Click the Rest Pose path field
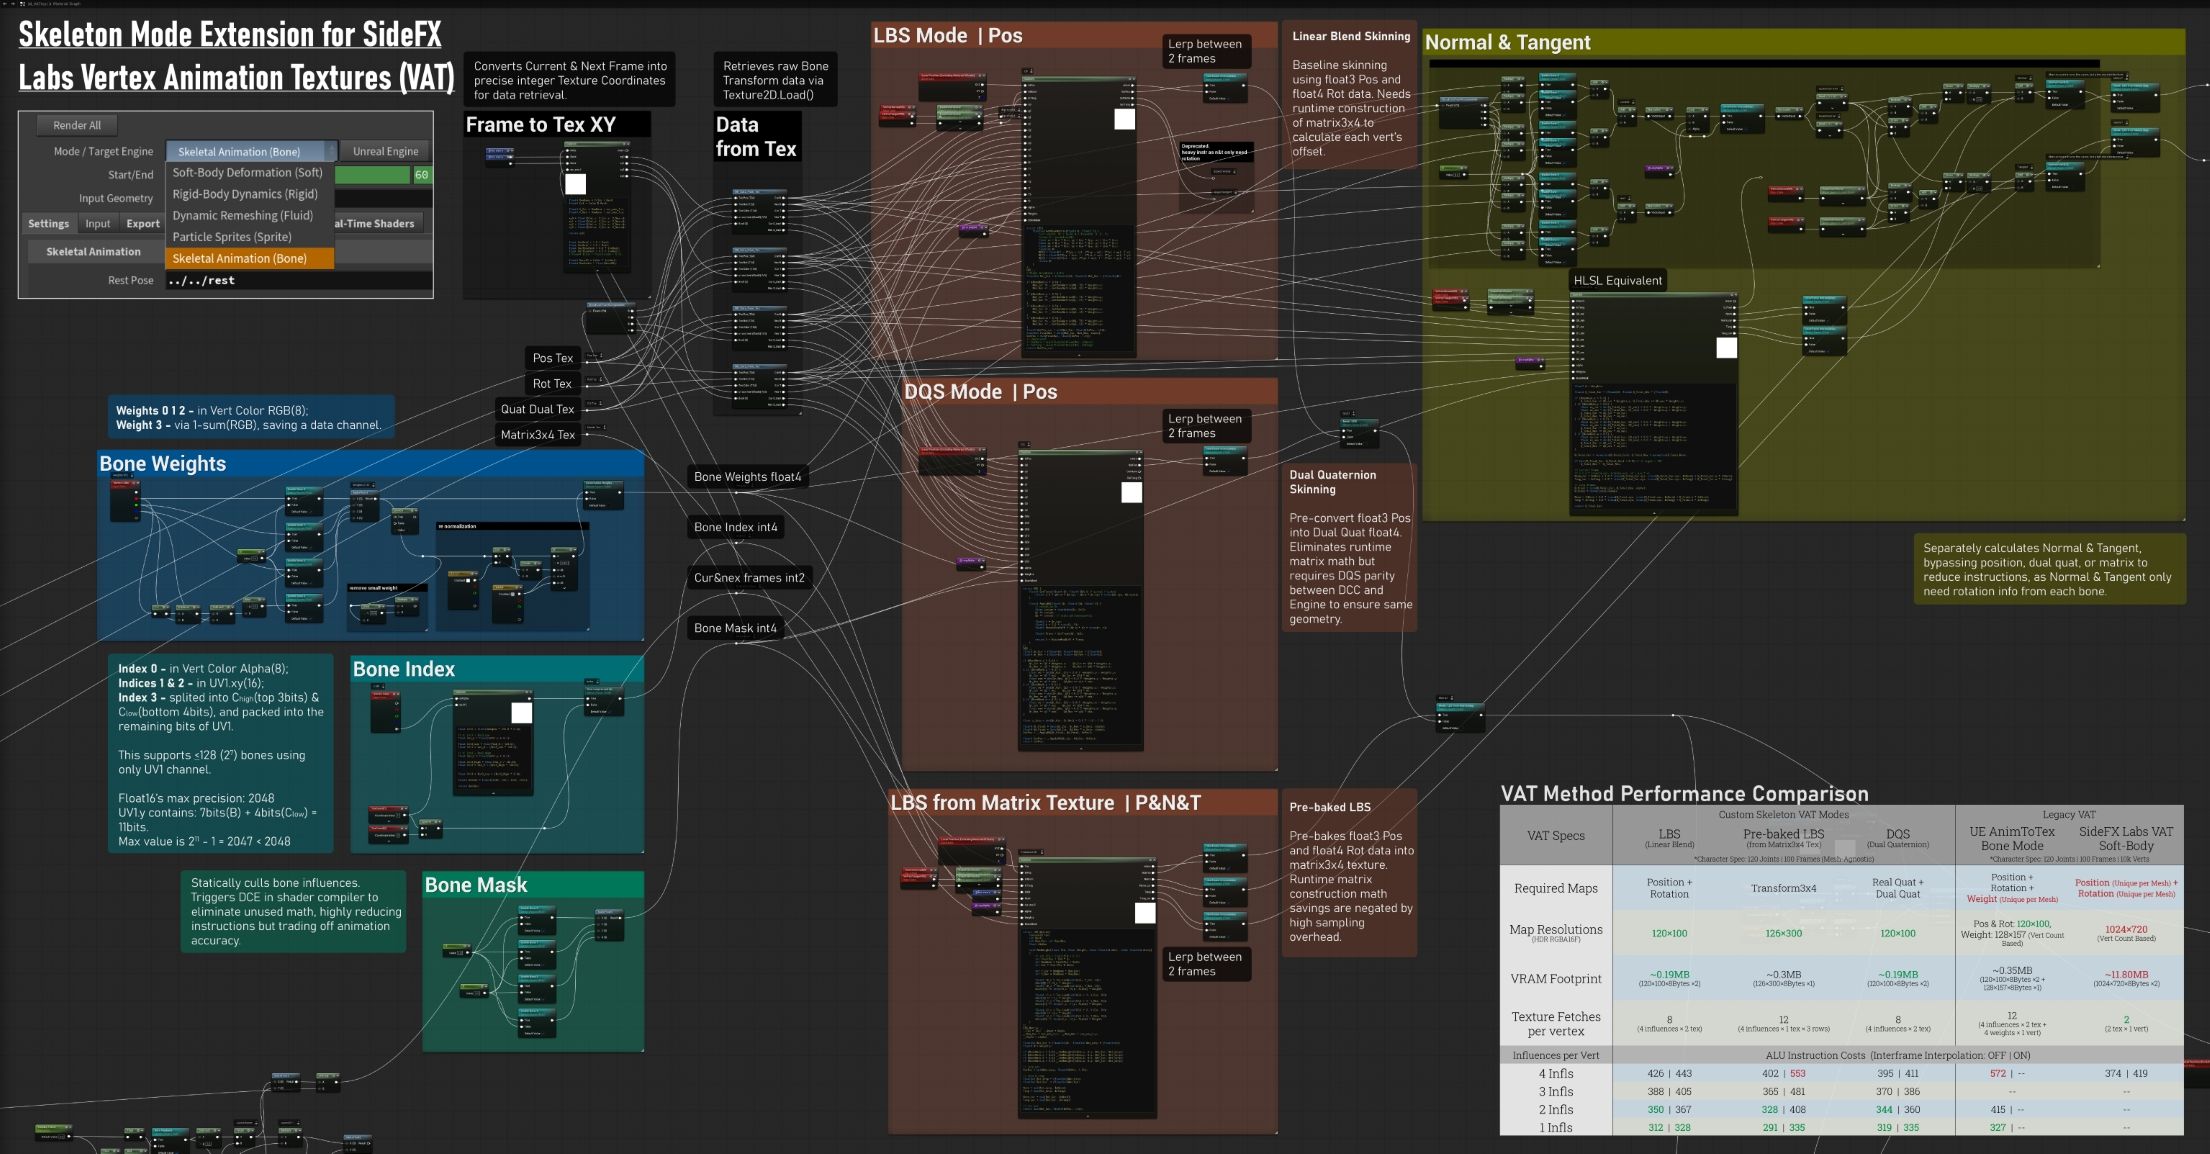The height and width of the screenshot is (1154, 2210). click(x=298, y=280)
